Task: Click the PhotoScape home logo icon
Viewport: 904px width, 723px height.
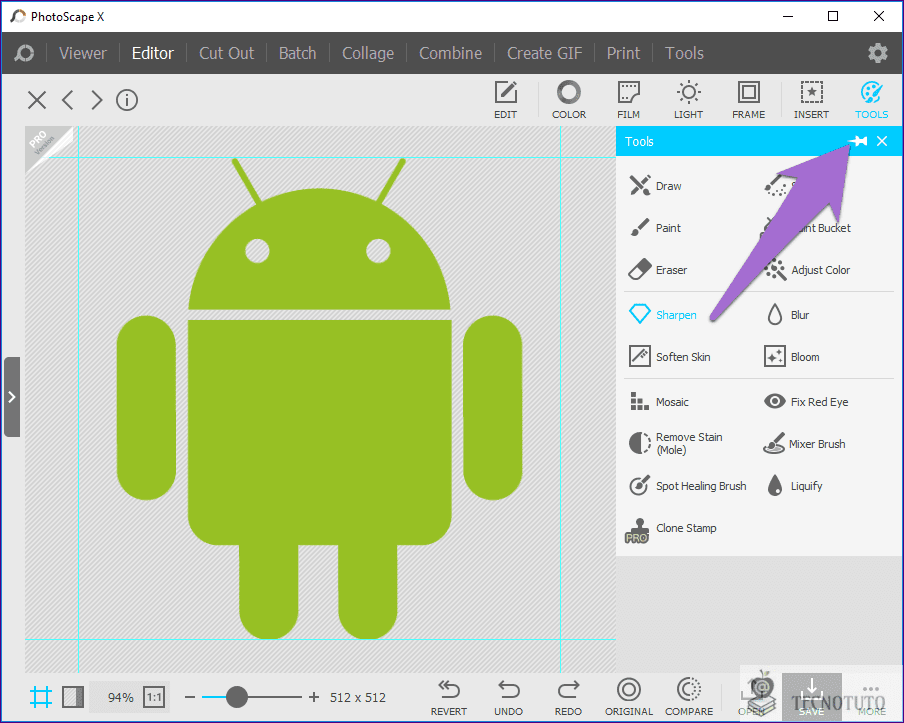Action: (x=24, y=53)
